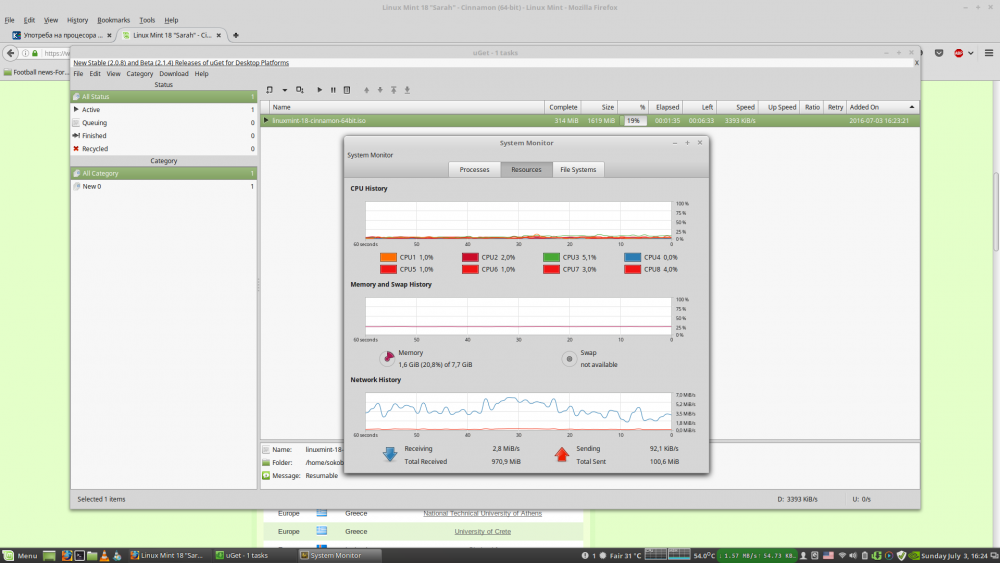The image size is (1000, 563).
Task: Click the Swap color icon
Action: coord(569,358)
